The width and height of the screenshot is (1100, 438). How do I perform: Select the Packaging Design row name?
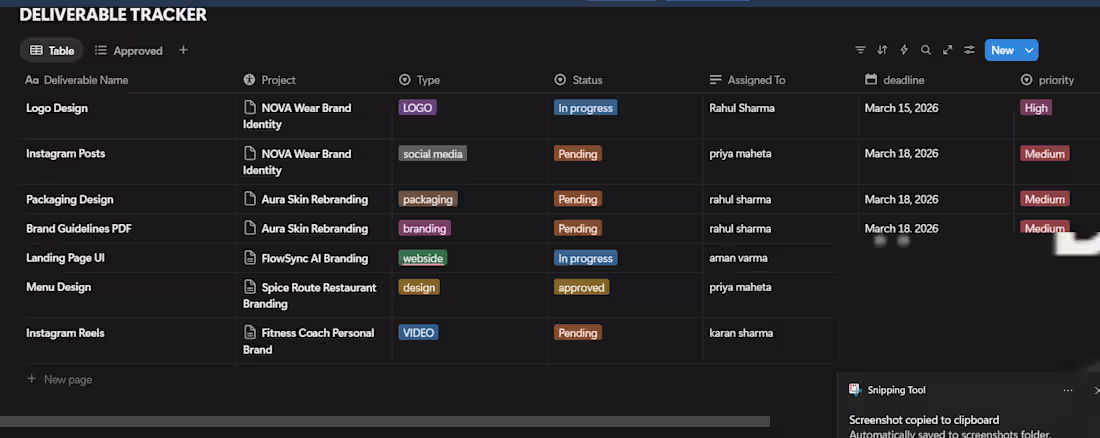pos(69,199)
